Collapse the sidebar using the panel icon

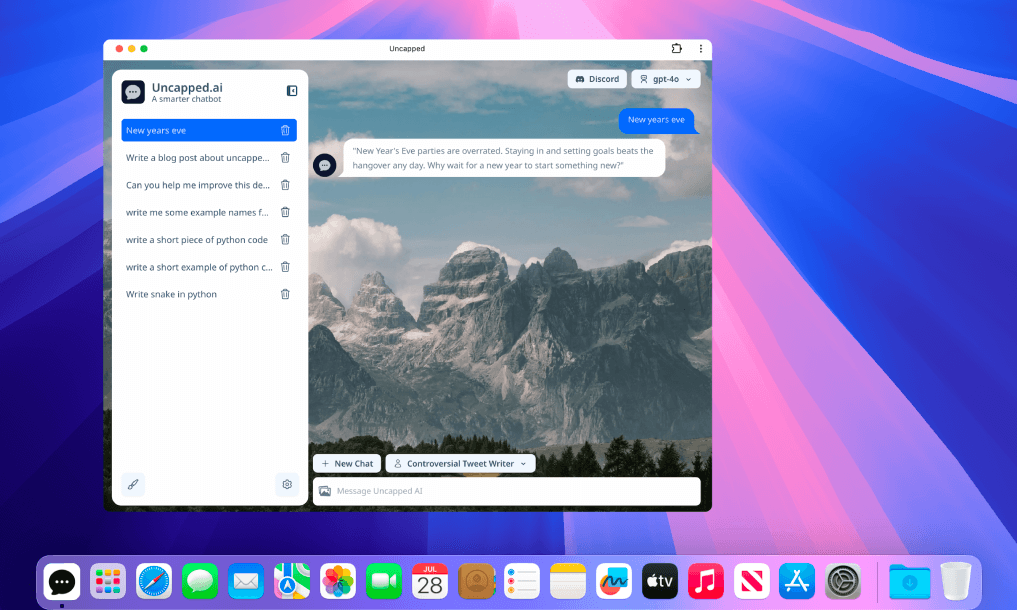click(292, 91)
